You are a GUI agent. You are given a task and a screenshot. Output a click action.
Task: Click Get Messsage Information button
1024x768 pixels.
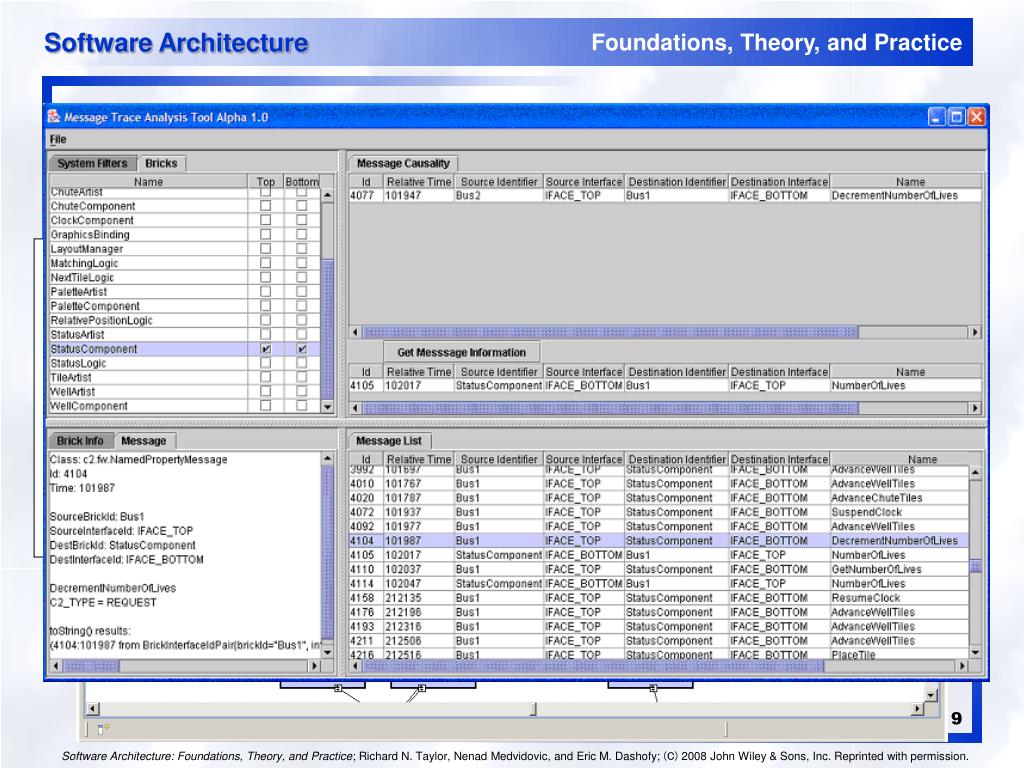tap(461, 353)
